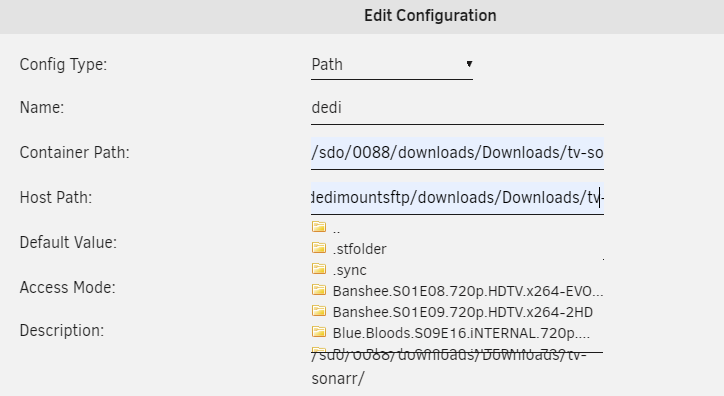
Task: Choose Blue.Bloods.S09E16.iNTERNAL.720p folder name
Action: click(461, 333)
